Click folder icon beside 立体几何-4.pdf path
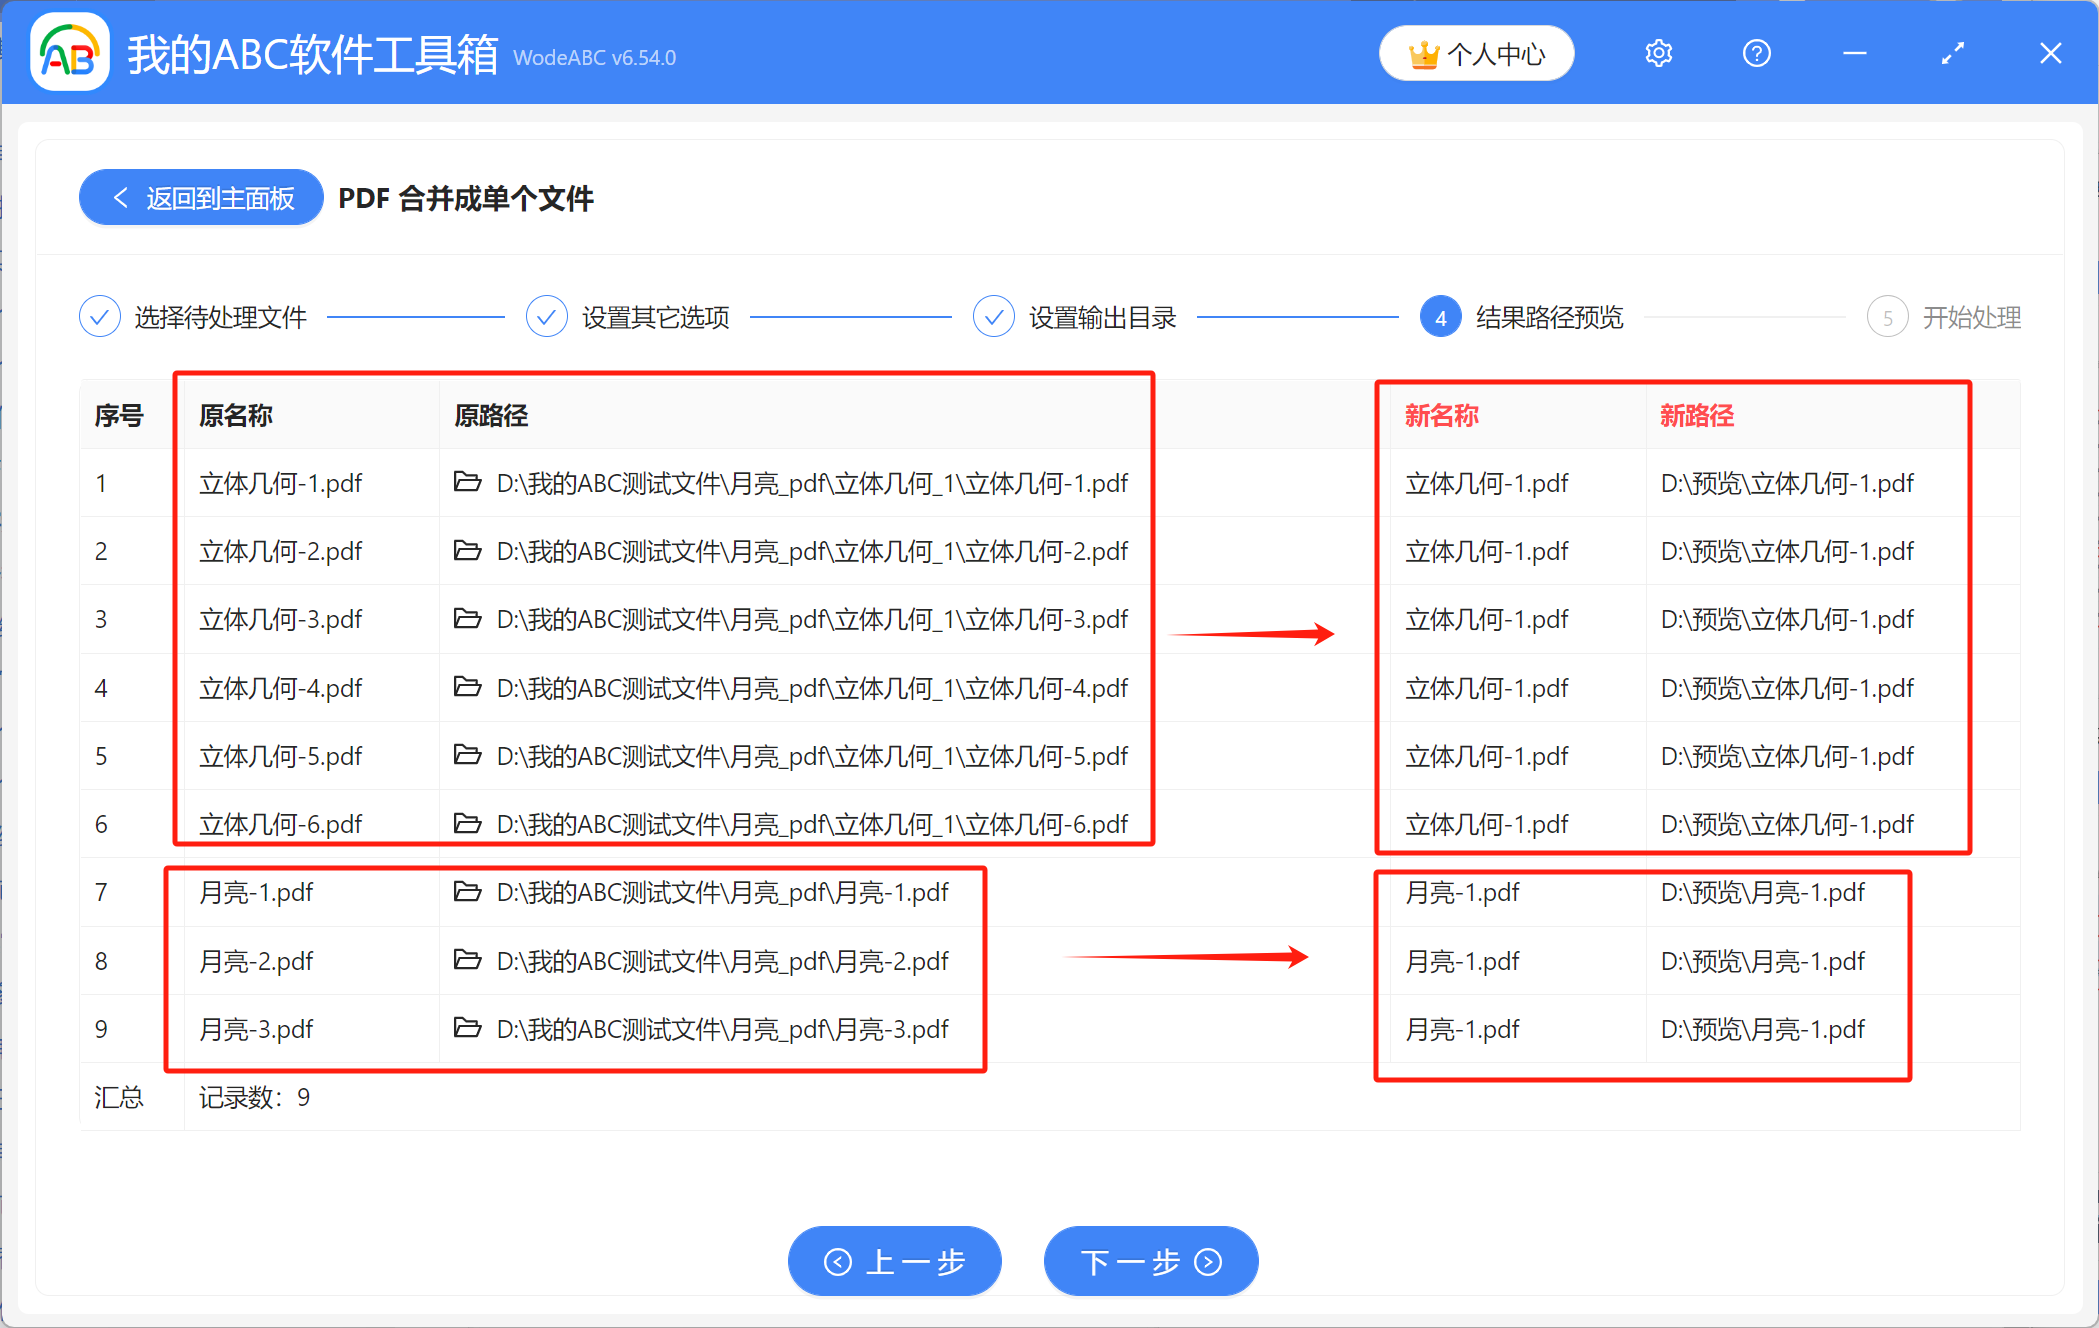This screenshot has height=1328, width=2099. click(468, 688)
